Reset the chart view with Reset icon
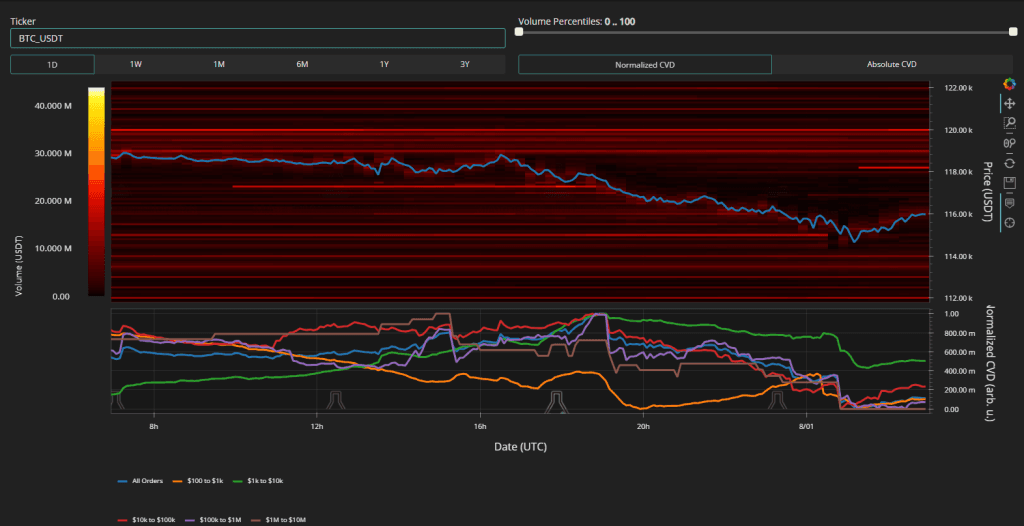This screenshot has height=526, width=1024. pos(1010,163)
